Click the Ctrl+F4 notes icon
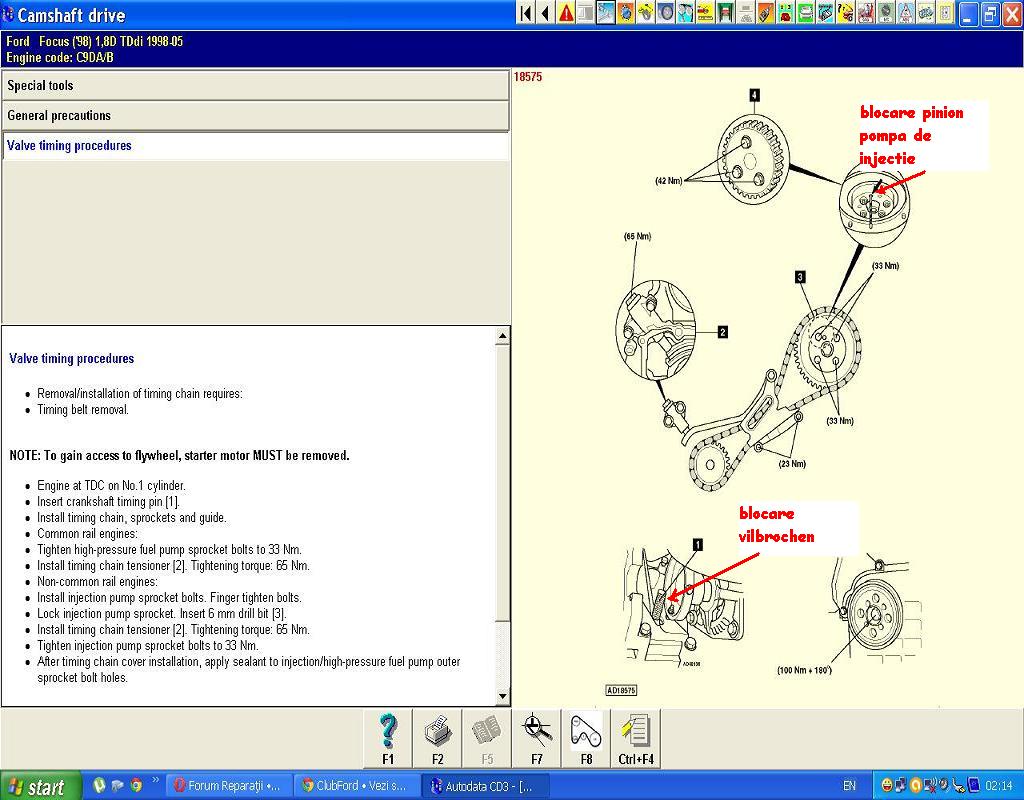This screenshot has width=1024, height=800. point(635,737)
